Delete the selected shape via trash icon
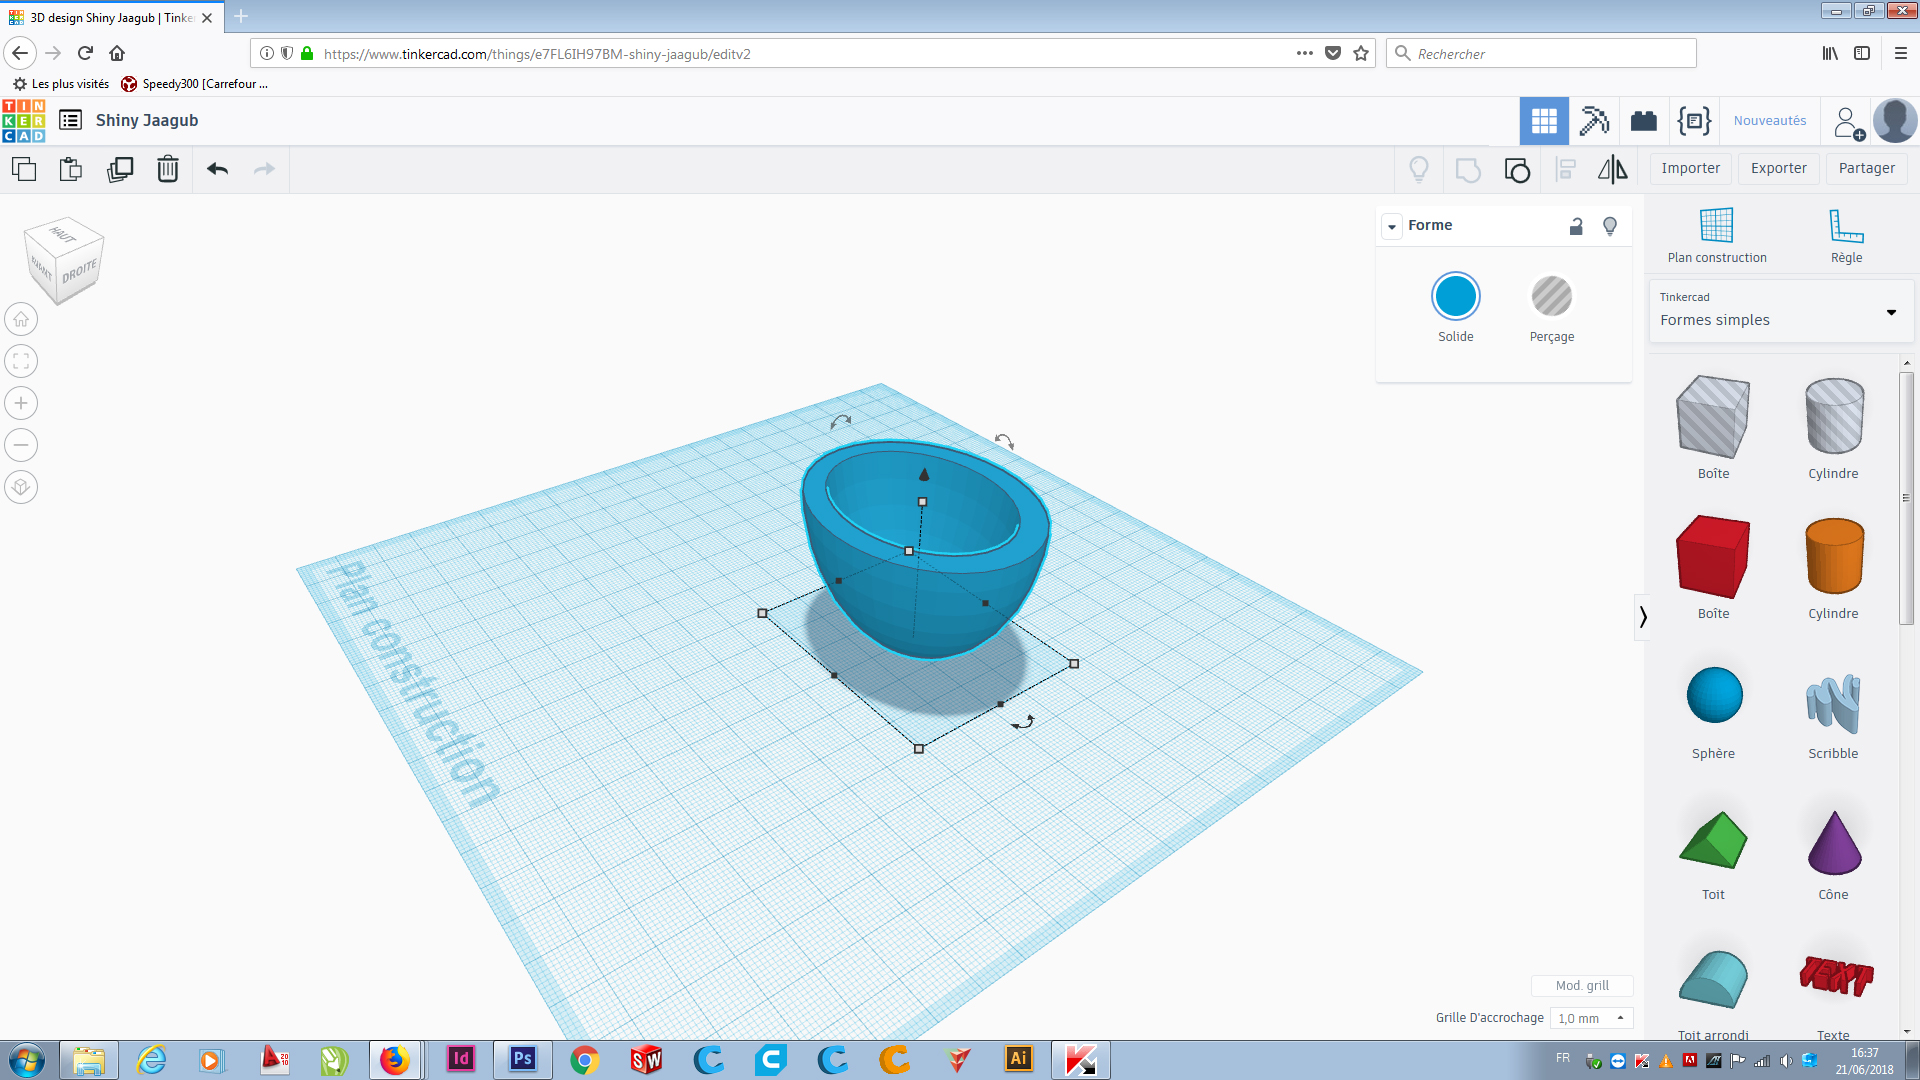1920x1080 pixels. point(168,169)
